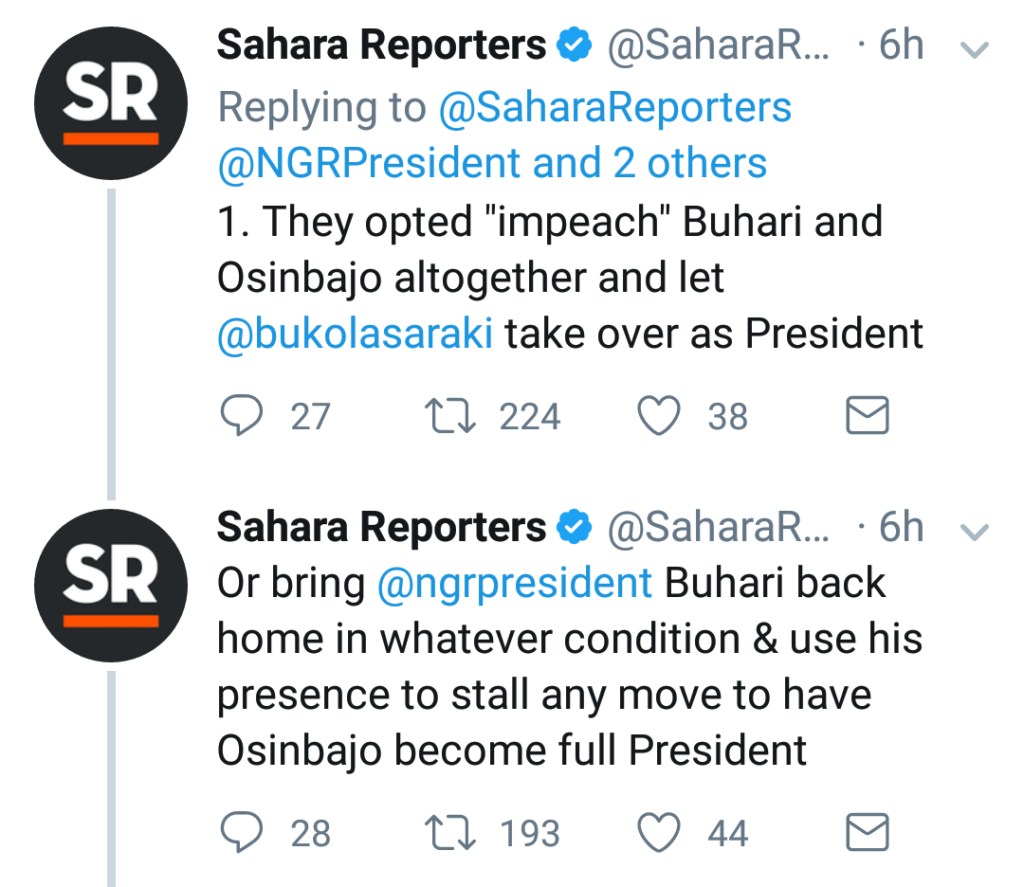1024x887 pixels.
Task: Expand the second tweet's options chevron
Action: point(974,530)
